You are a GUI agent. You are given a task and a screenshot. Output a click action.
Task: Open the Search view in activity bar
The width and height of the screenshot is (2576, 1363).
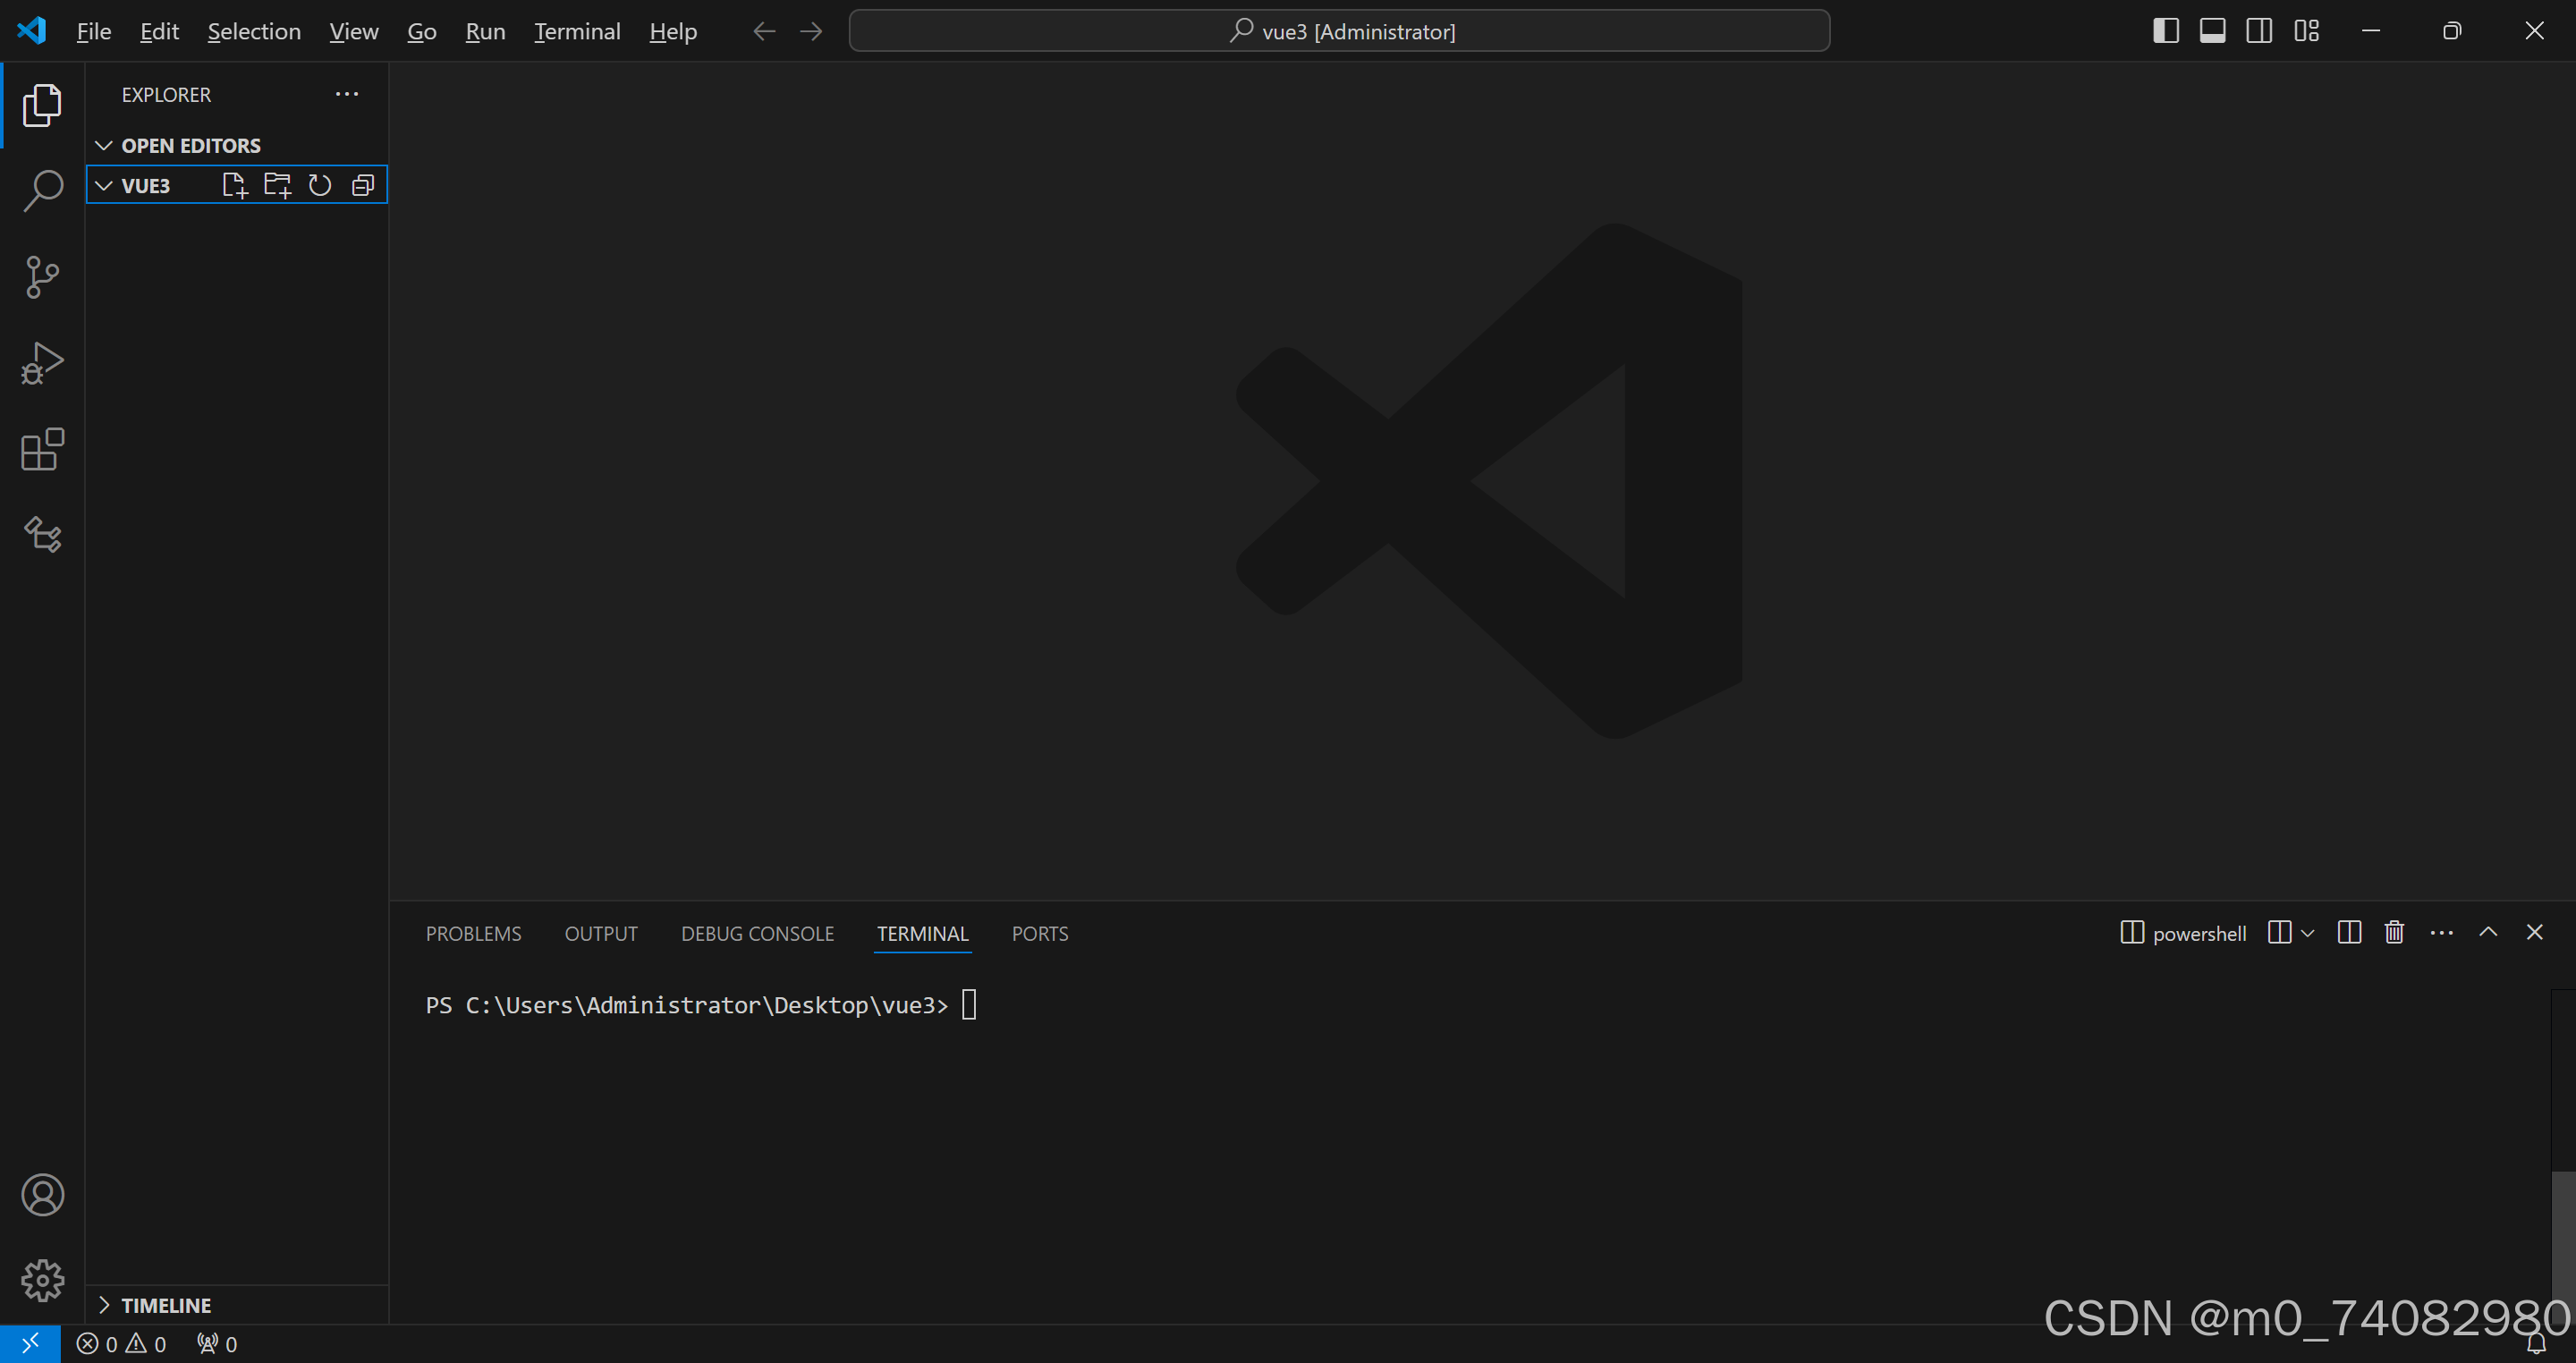[42, 190]
